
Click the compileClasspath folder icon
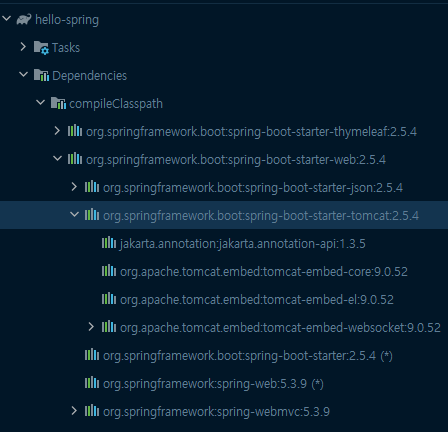click(58, 103)
